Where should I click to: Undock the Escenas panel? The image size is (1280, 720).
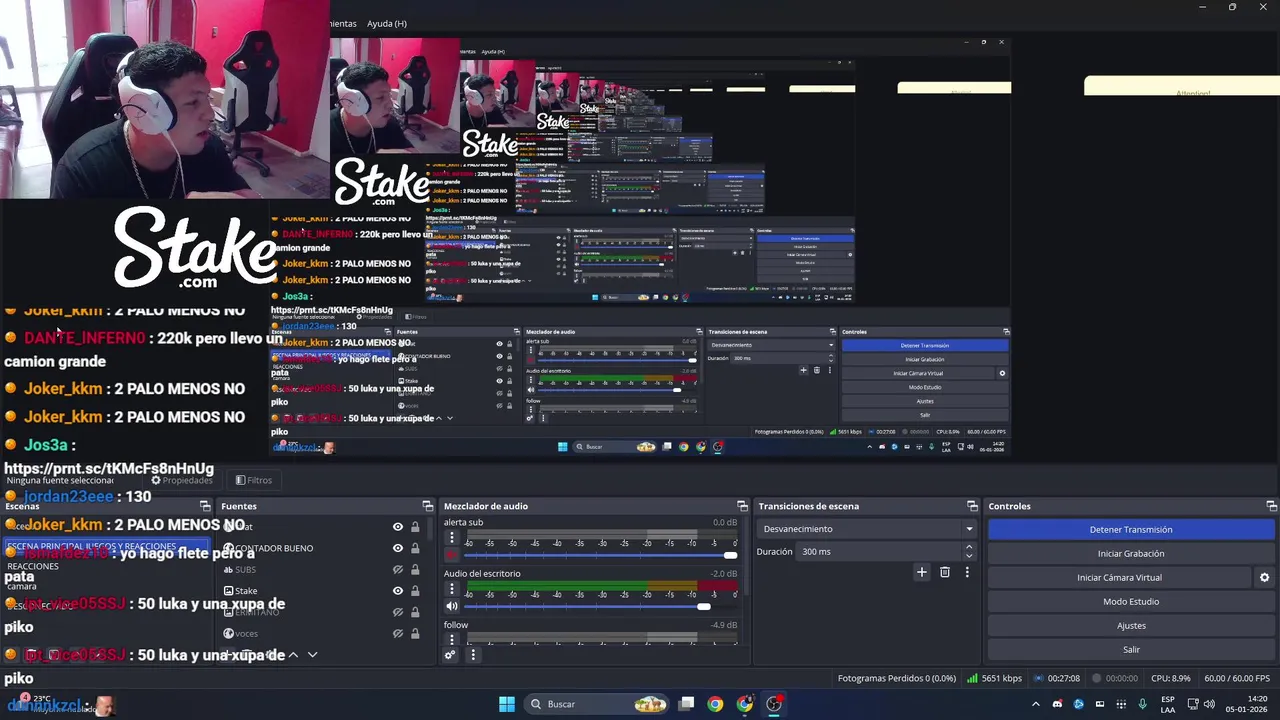point(205,506)
